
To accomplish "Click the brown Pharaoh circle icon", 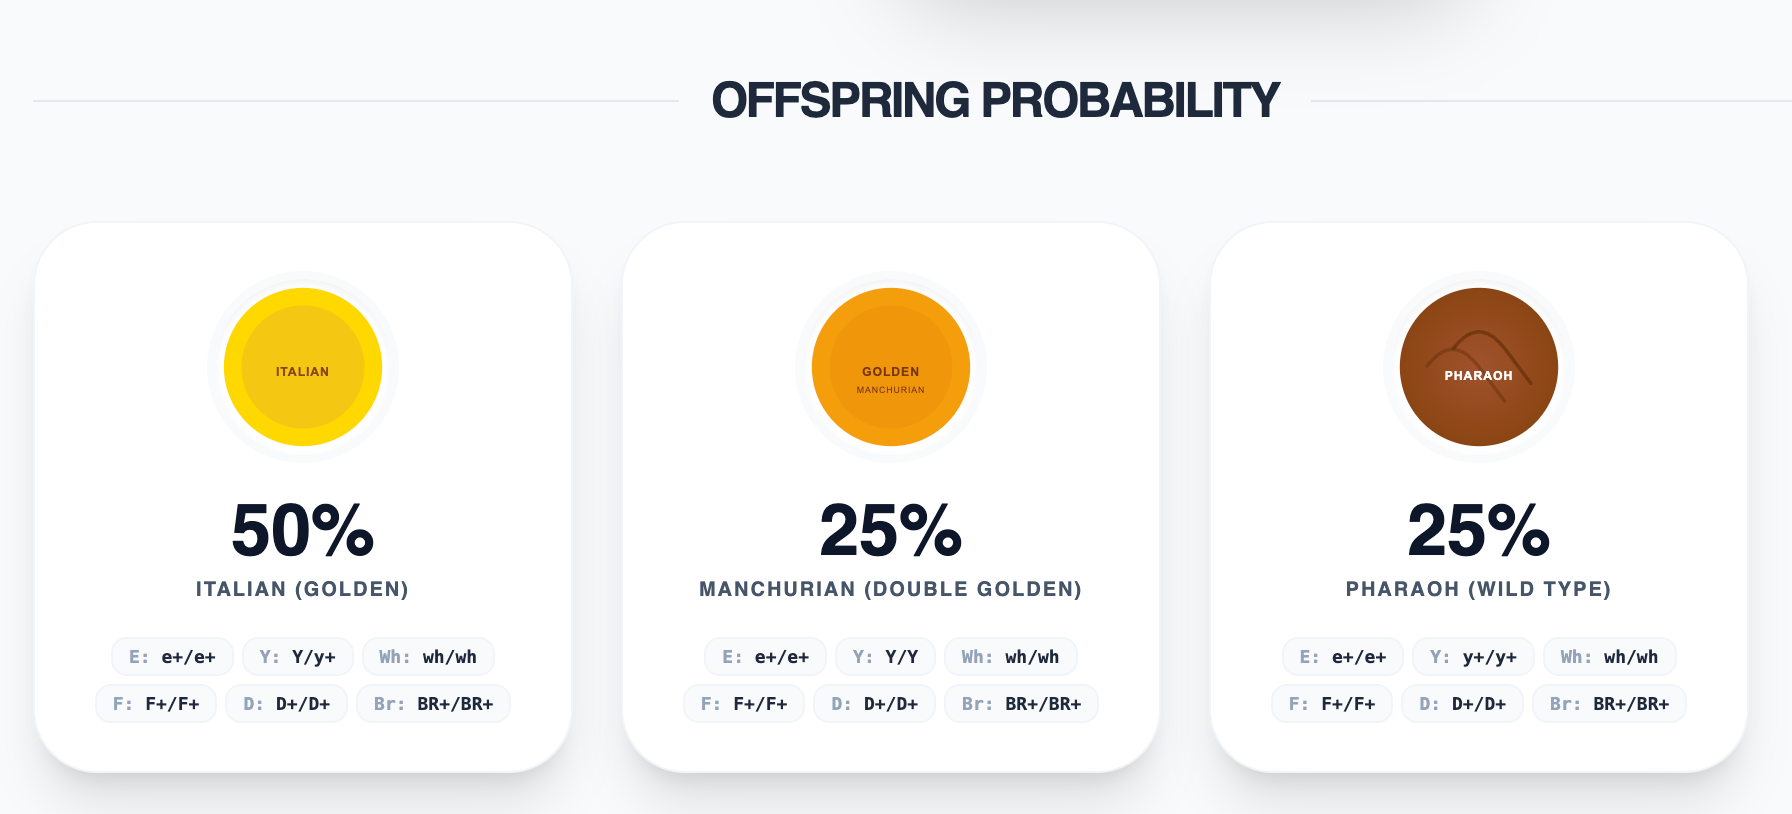I will (1479, 367).
